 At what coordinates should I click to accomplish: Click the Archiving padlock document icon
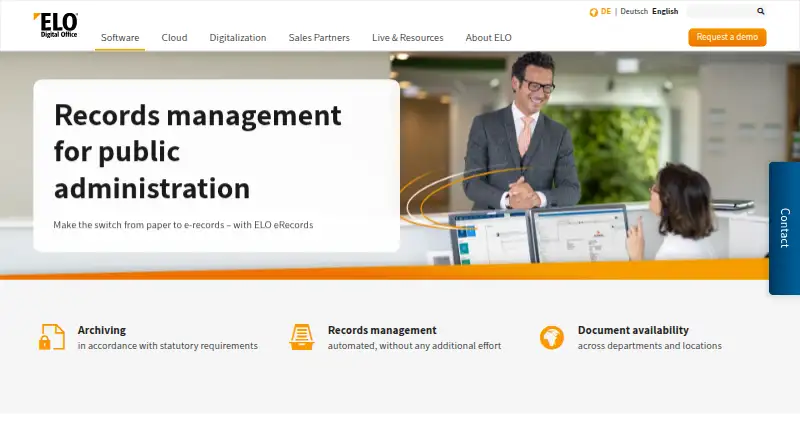52,337
